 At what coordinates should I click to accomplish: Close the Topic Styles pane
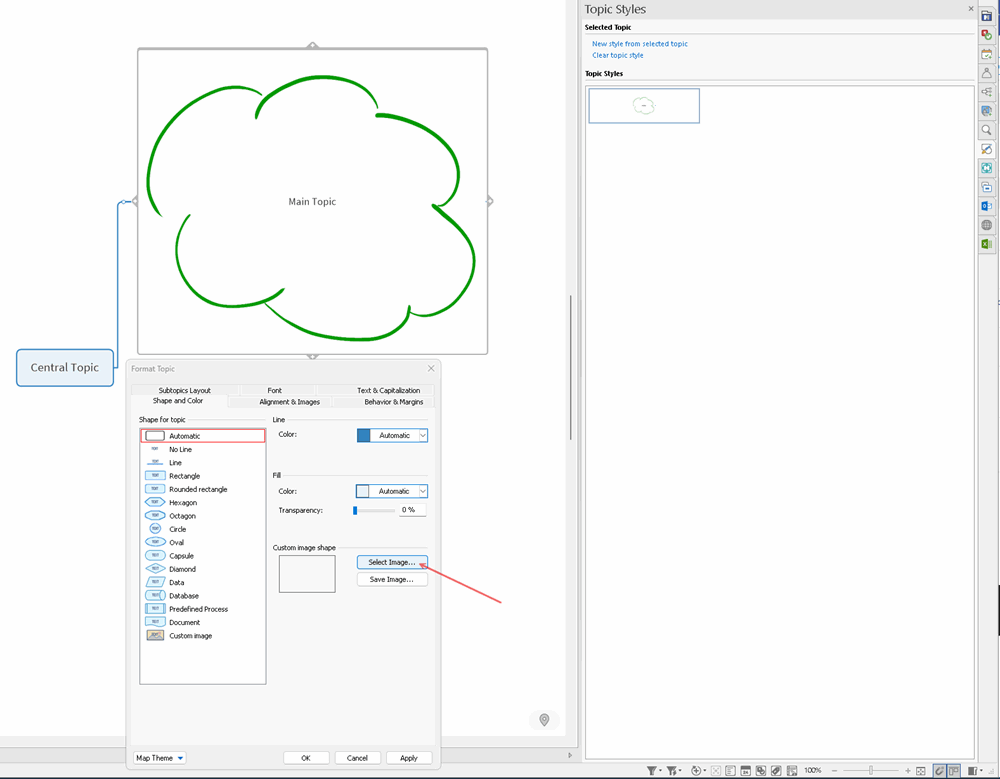pos(970,9)
